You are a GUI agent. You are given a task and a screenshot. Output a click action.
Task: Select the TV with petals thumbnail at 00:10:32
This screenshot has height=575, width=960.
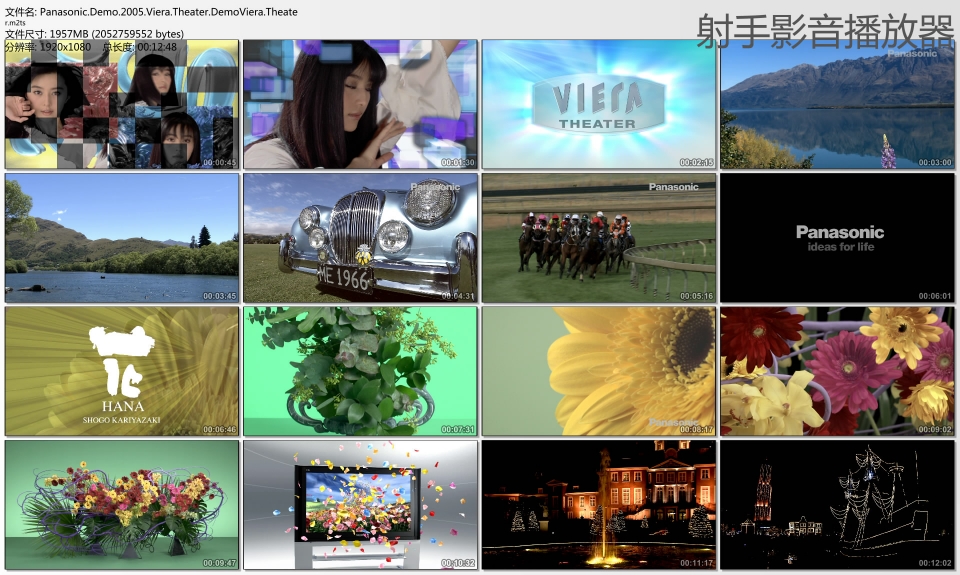tap(361, 505)
